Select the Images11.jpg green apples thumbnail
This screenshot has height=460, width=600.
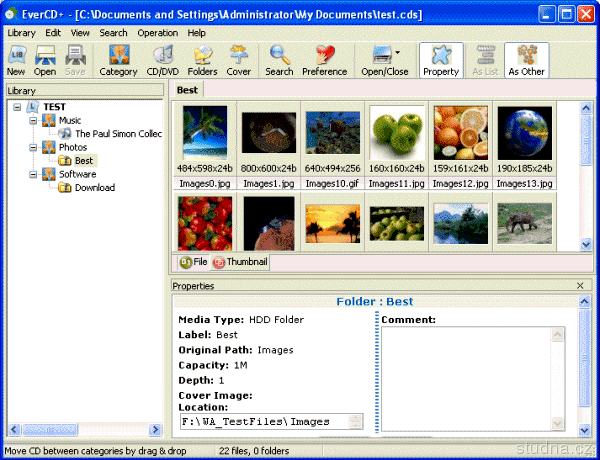397,132
